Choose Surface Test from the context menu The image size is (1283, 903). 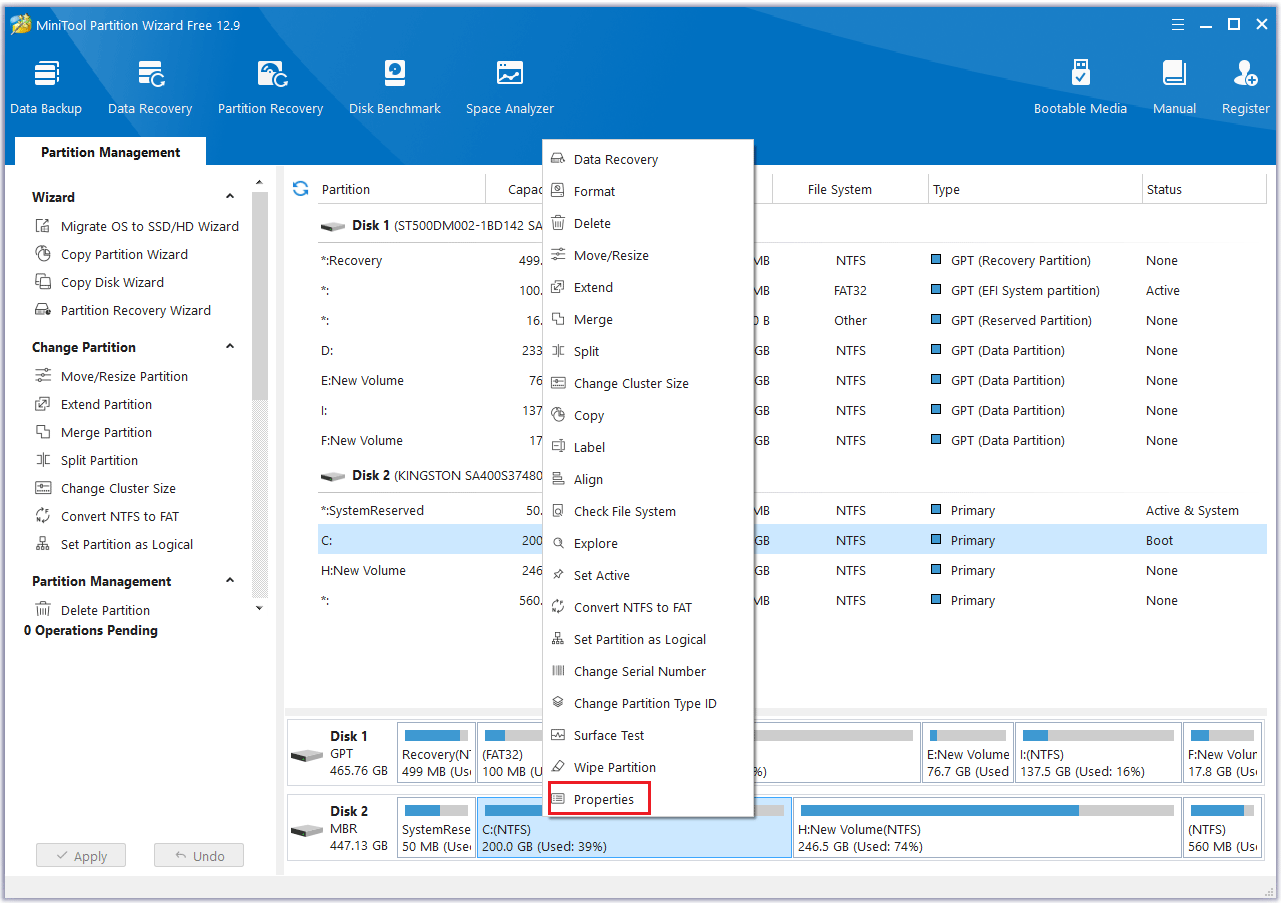click(x=647, y=735)
